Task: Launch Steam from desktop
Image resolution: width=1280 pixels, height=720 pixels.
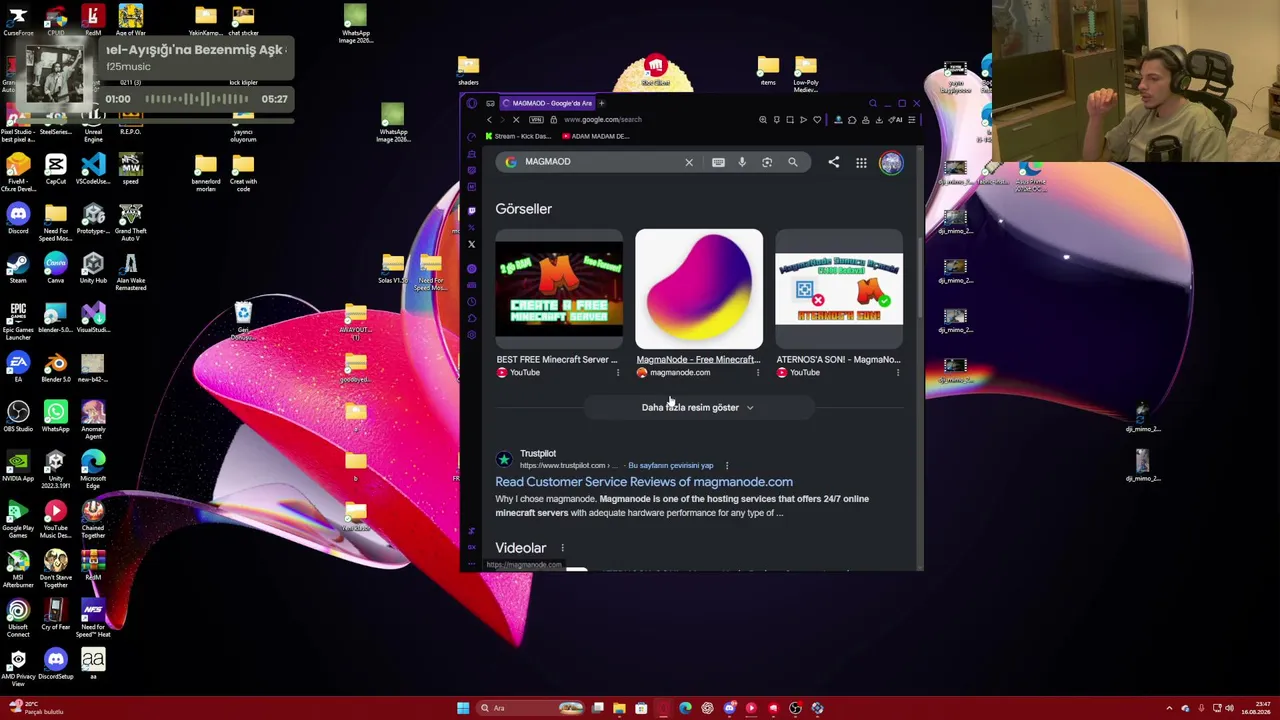Action: (18, 268)
